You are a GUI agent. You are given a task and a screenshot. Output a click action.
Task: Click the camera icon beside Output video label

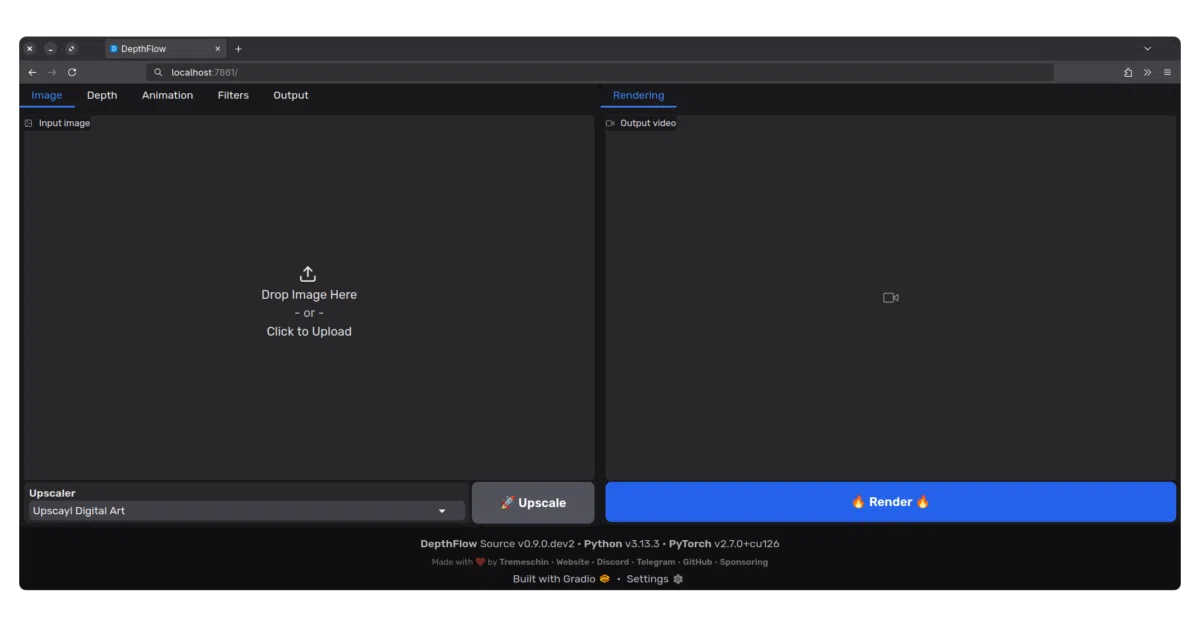(x=610, y=123)
